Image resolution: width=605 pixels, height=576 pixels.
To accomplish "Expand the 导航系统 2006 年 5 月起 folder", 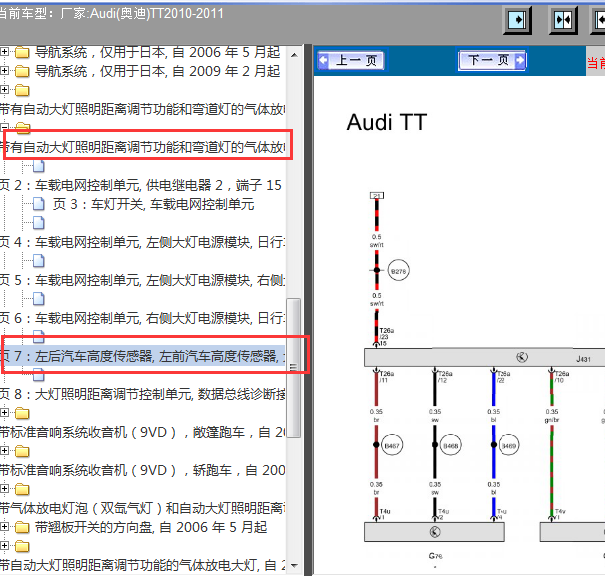I will [x=4, y=51].
